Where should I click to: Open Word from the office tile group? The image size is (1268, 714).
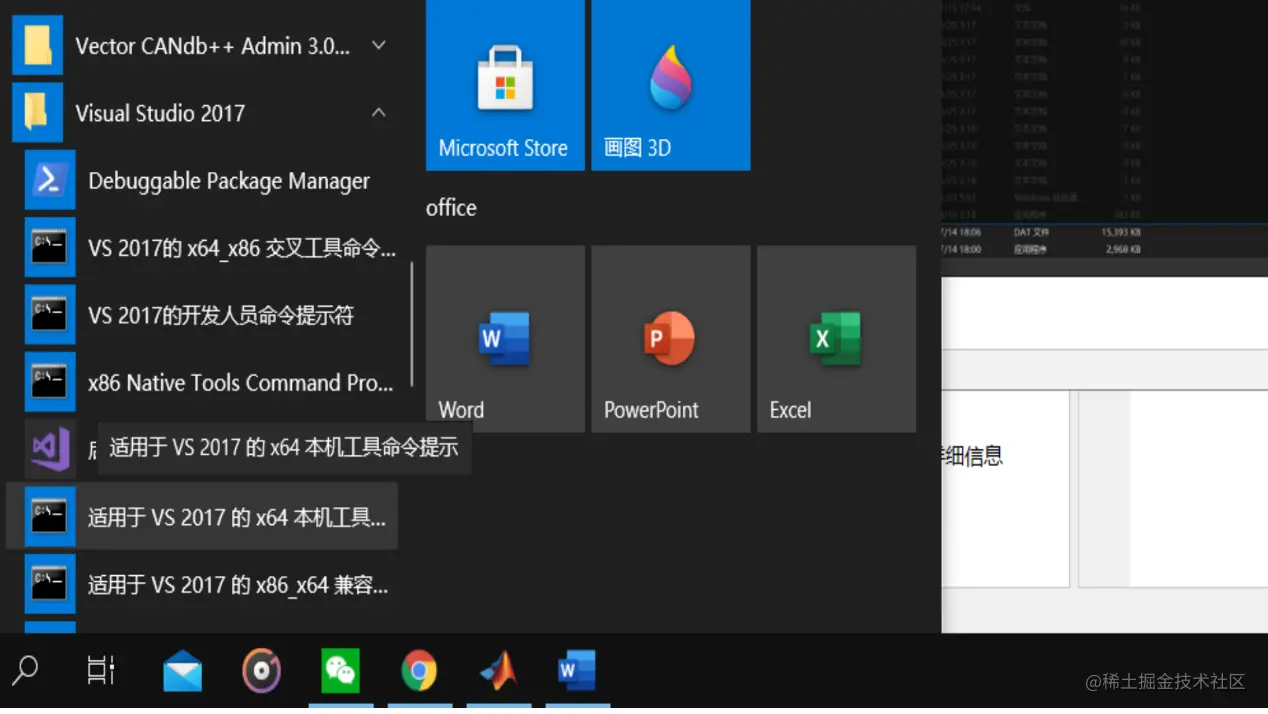click(504, 338)
